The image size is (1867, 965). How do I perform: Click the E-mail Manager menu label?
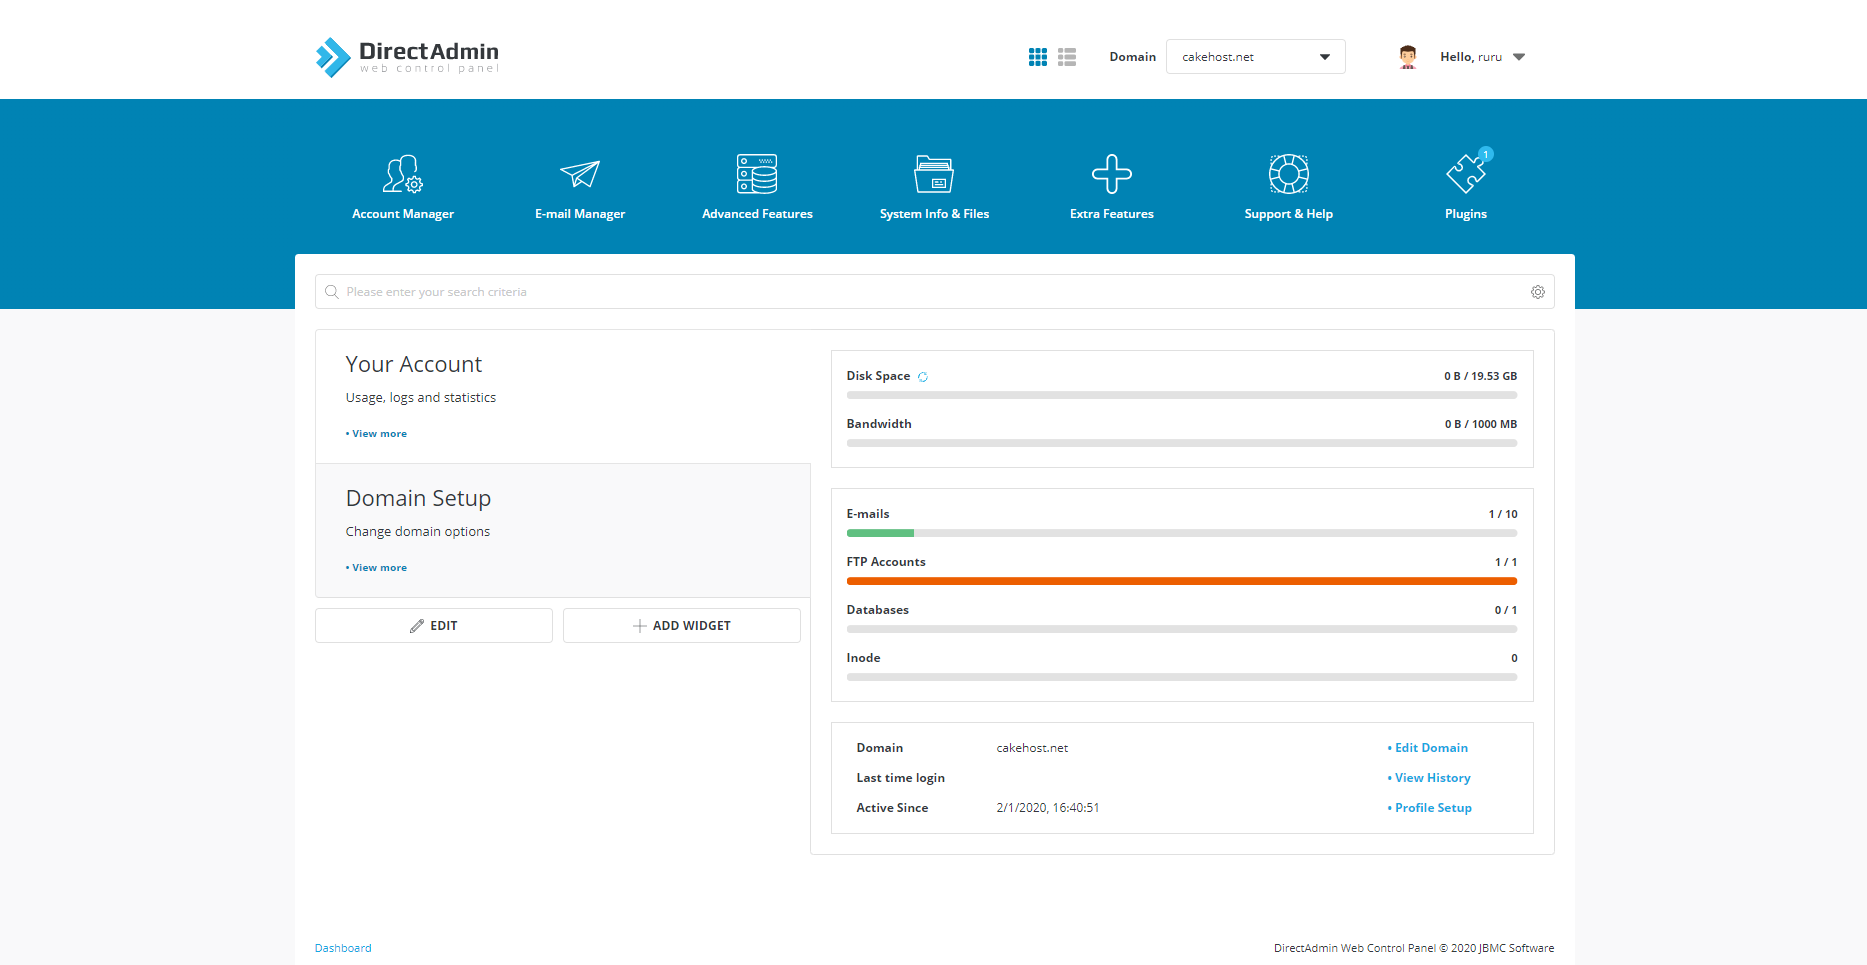tap(580, 214)
